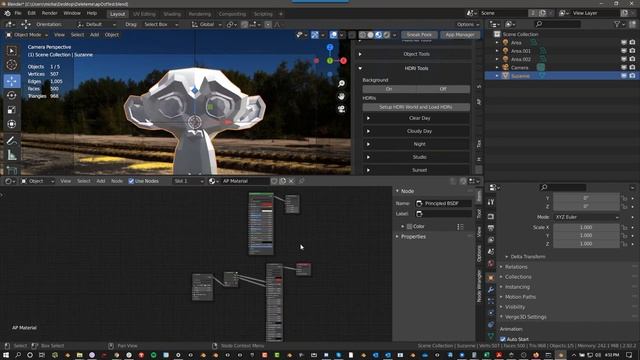
Task: Select the Transform tool in viewport toolbar
Action: (x=11, y=124)
